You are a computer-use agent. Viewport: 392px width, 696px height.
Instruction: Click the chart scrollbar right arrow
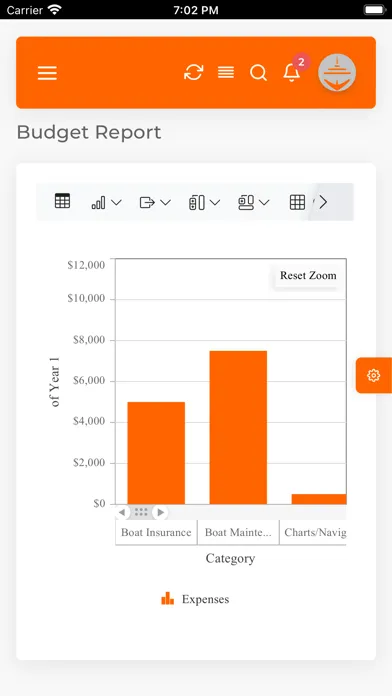coord(161,512)
